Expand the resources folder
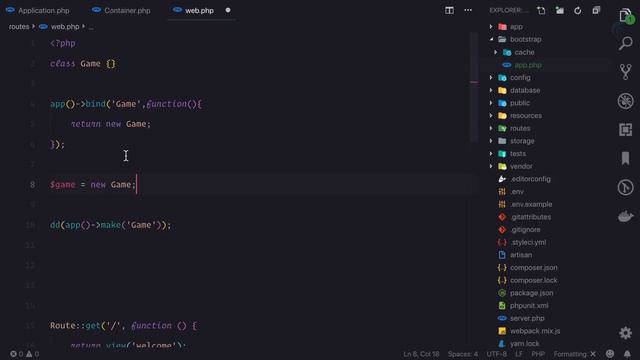 tap(526, 116)
